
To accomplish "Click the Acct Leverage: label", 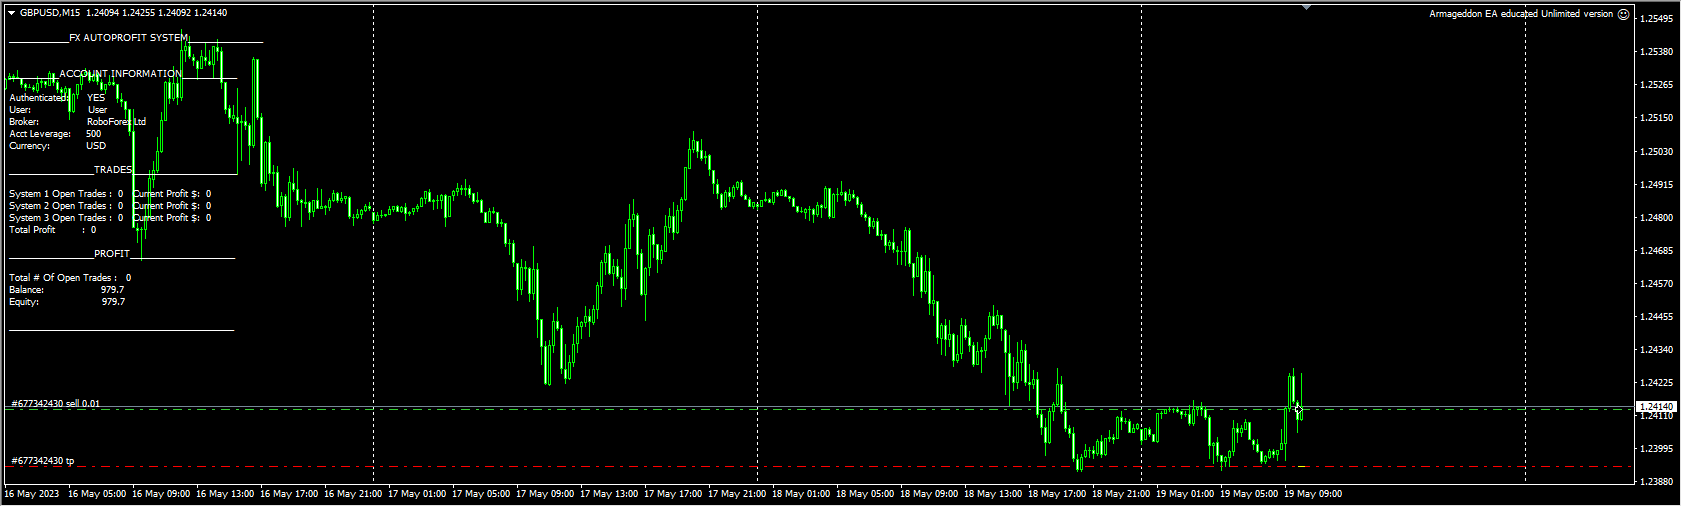I will [40, 134].
